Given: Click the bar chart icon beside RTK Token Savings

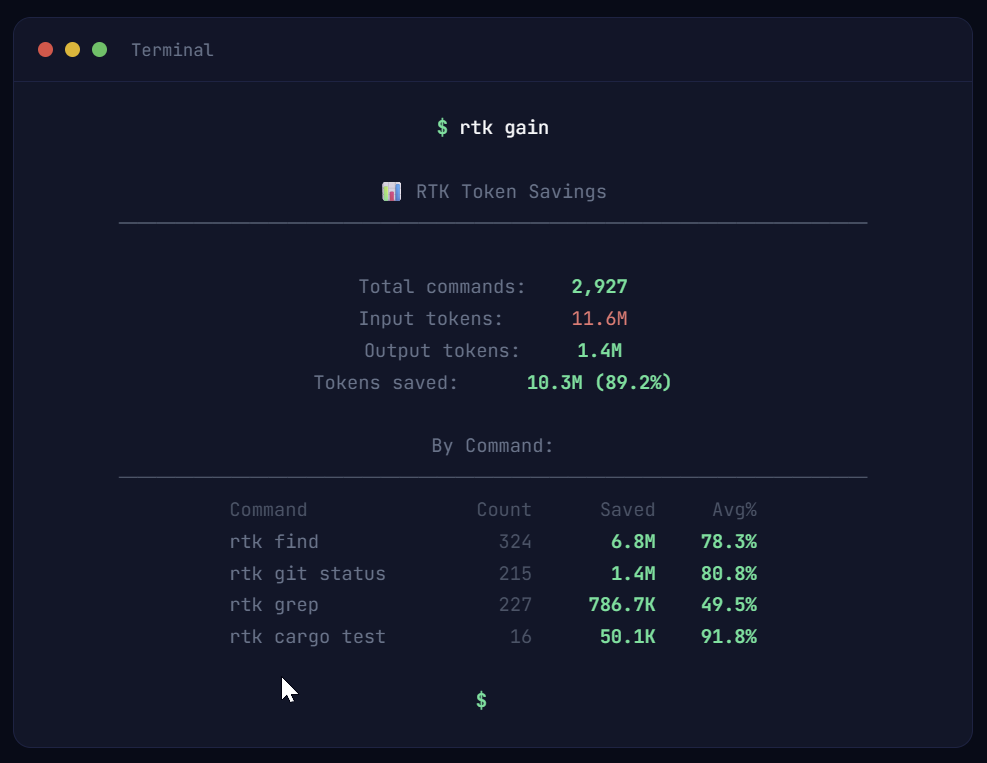Looking at the screenshot, I should [x=392, y=191].
